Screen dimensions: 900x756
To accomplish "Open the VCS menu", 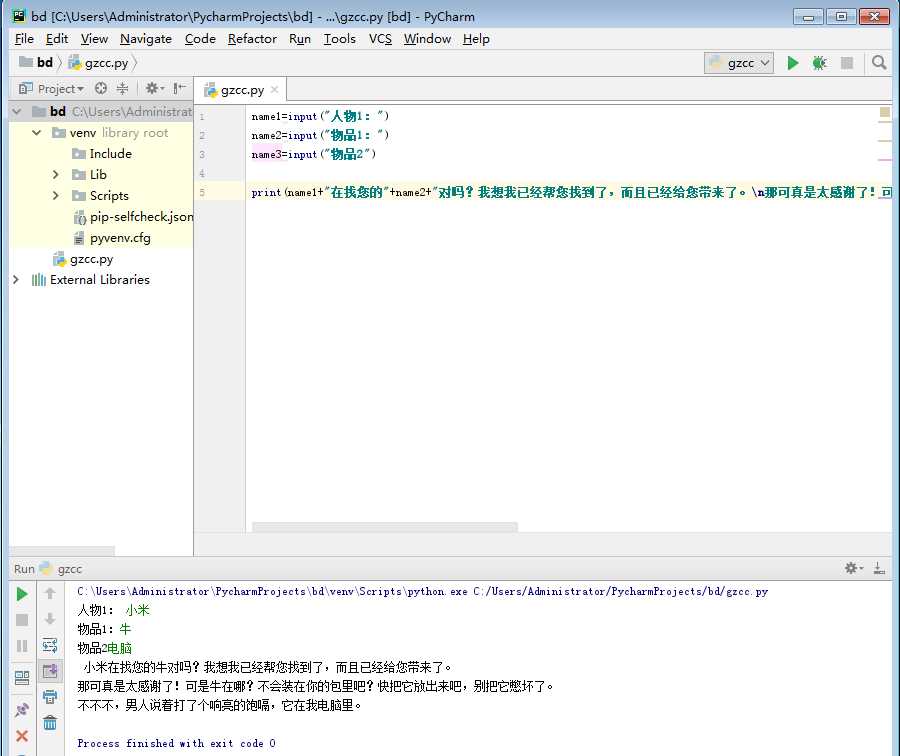I will pos(380,39).
